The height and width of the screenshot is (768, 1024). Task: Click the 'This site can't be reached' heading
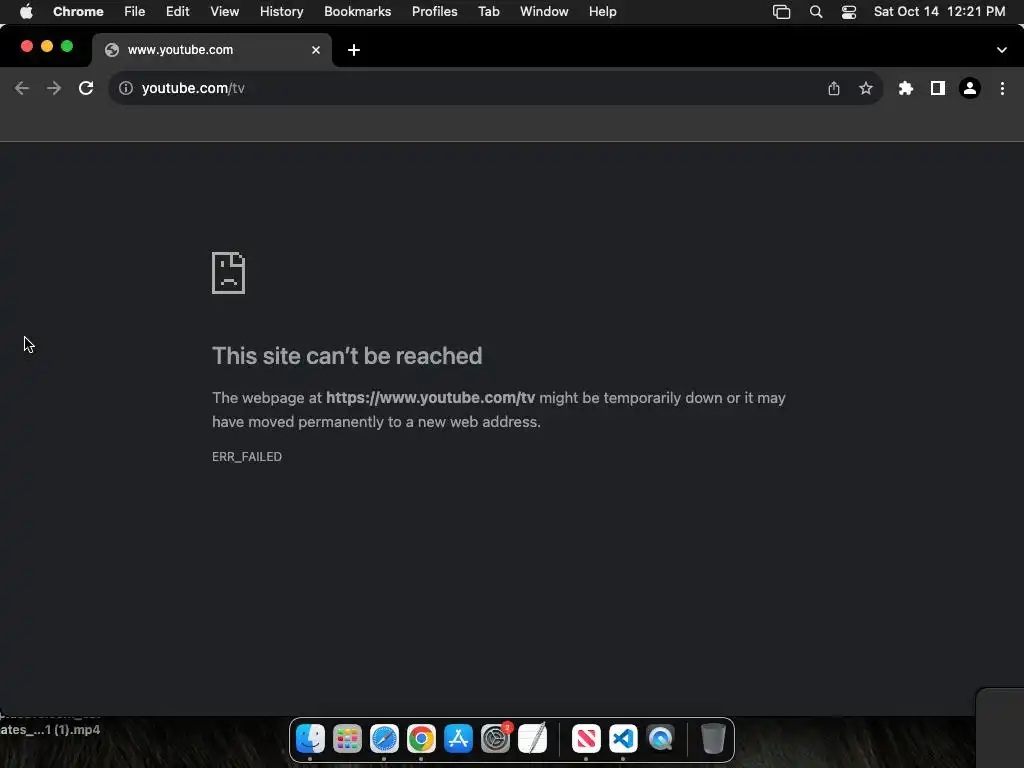[347, 356]
